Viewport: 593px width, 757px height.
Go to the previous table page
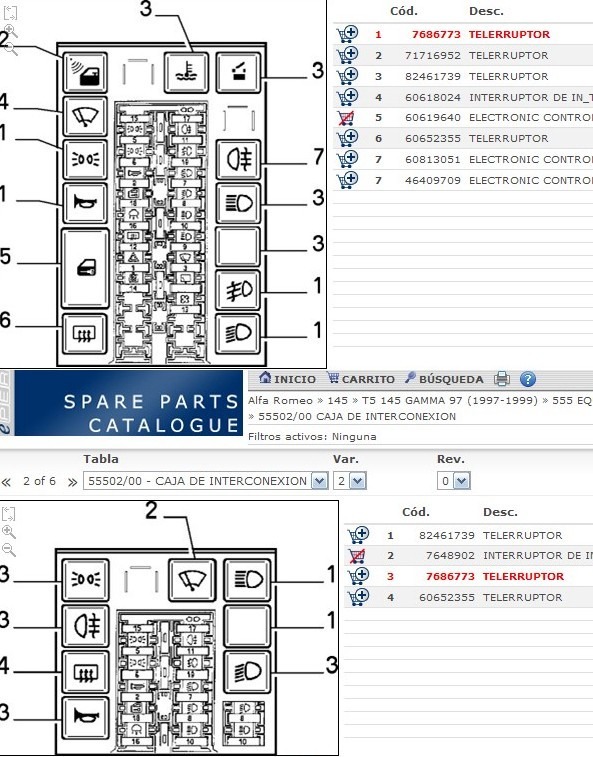6,482
